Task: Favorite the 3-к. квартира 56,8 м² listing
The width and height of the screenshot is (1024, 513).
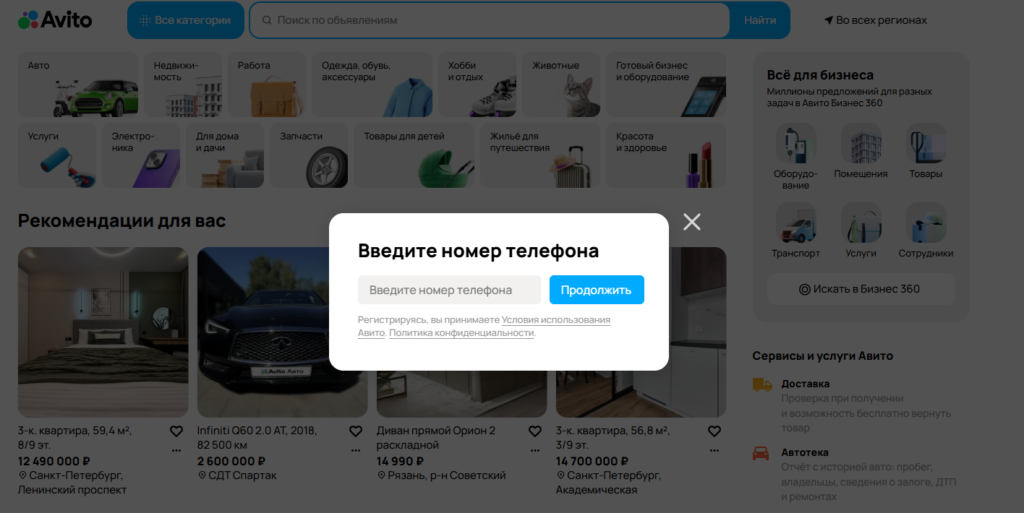Action: [x=714, y=431]
